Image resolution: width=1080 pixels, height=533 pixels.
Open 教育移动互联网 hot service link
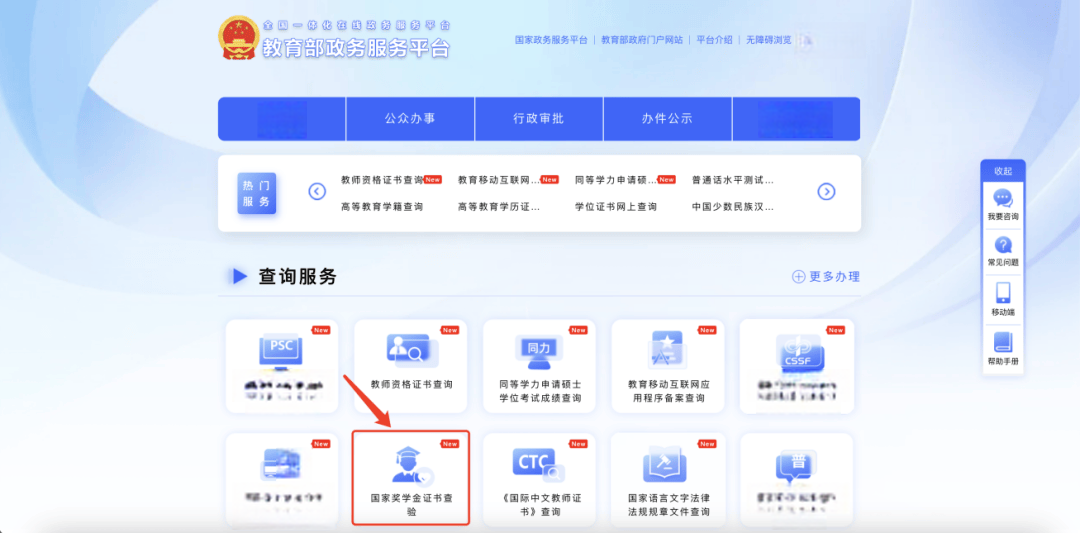(x=499, y=180)
